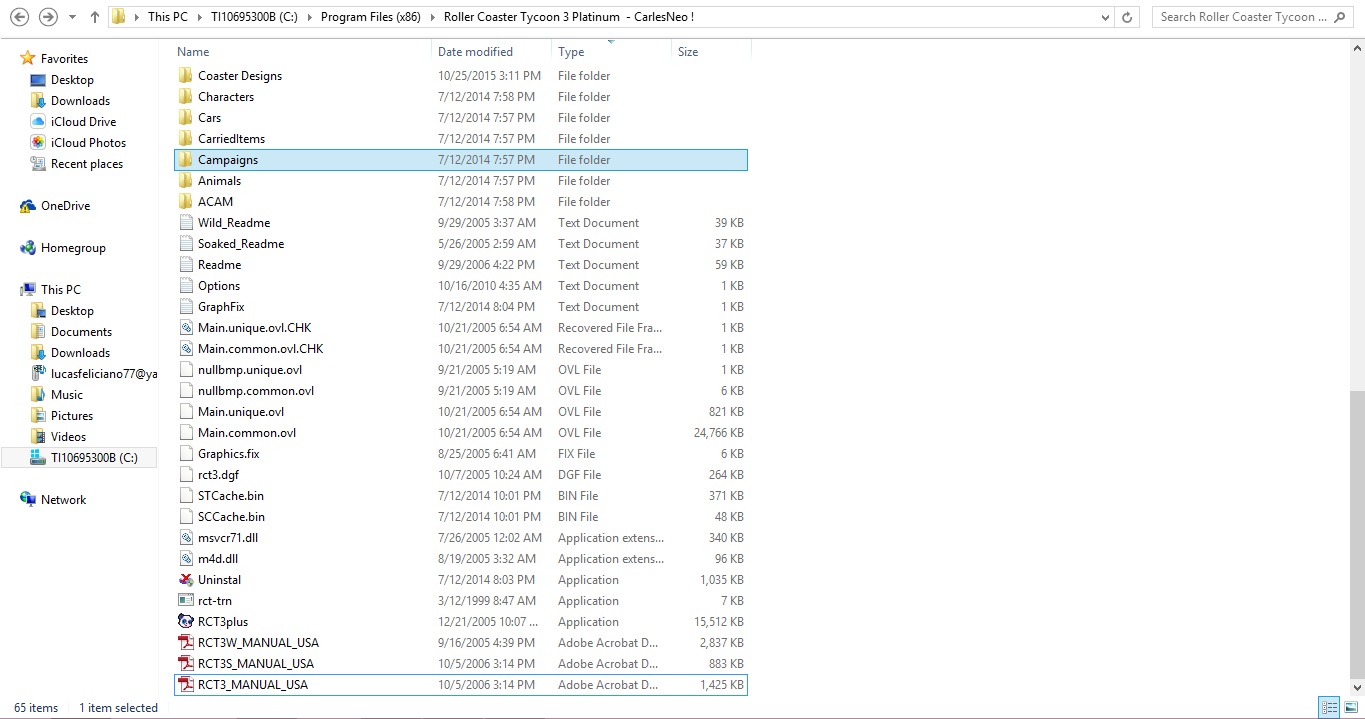This screenshot has height=719, width=1365.
Task: Select OneDrive in the navigation pane
Action: pyautogui.click(x=65, y=206)
